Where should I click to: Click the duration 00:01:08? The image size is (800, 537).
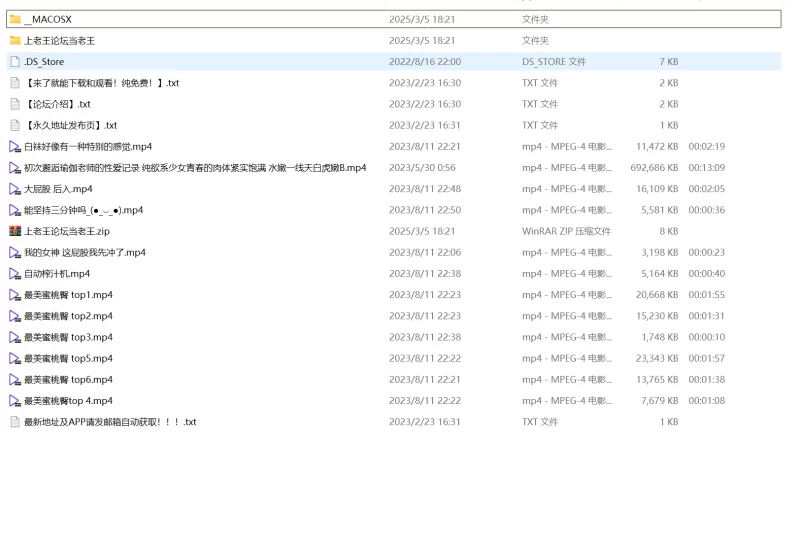coord(707,401)
